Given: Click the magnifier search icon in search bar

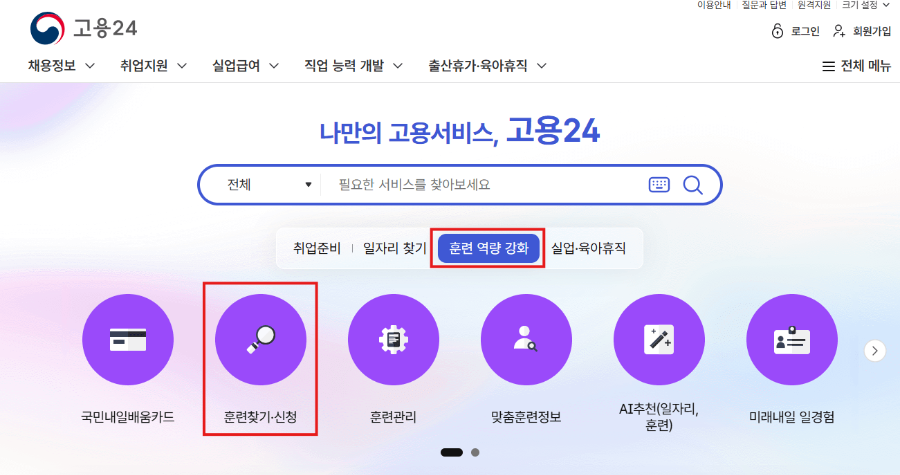Looking at the screenshot, I should [693, 185].
